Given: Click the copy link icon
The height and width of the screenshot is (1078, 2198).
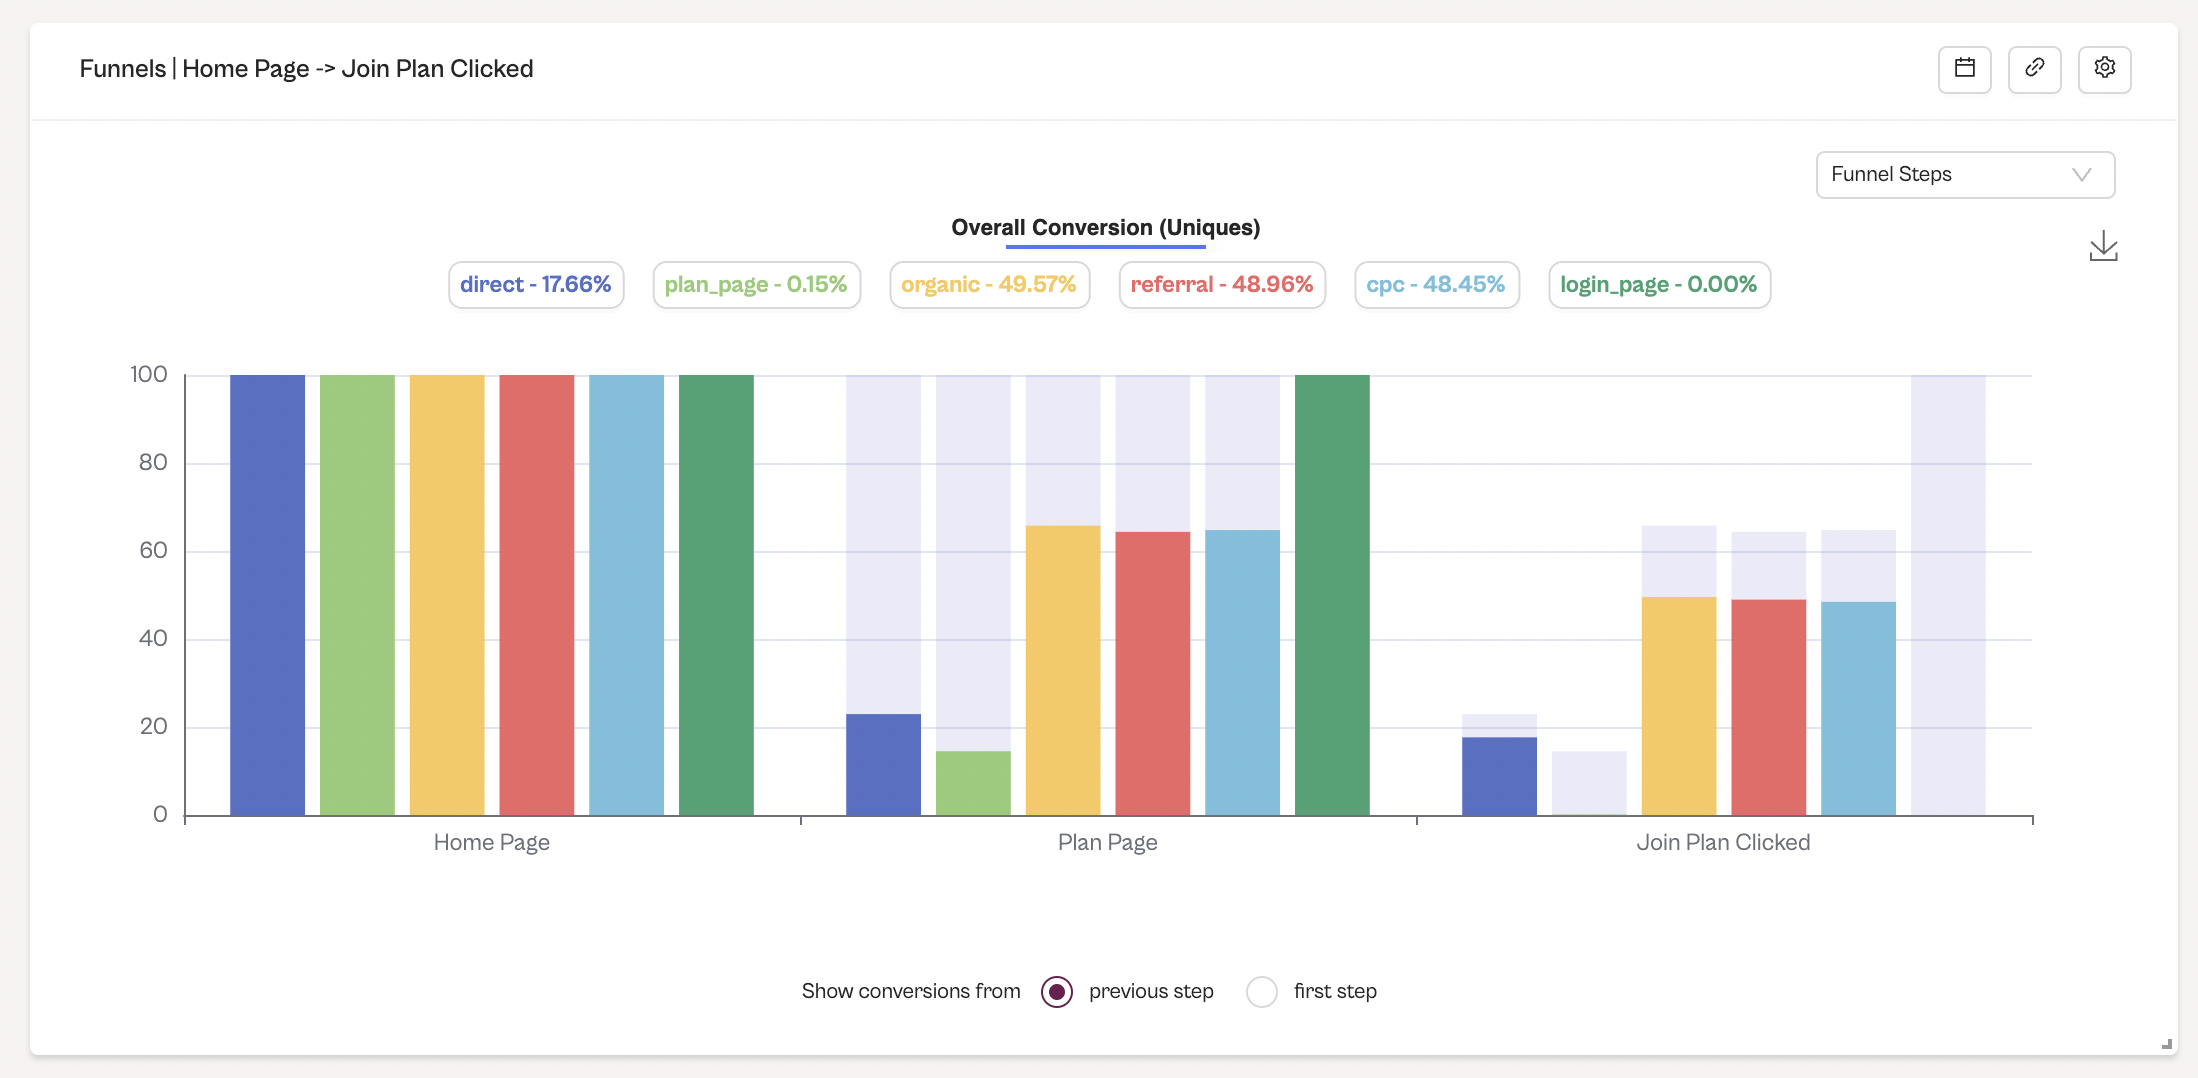Looking at the screenshot, I should pyautogui.click(x=2034, y=69).
